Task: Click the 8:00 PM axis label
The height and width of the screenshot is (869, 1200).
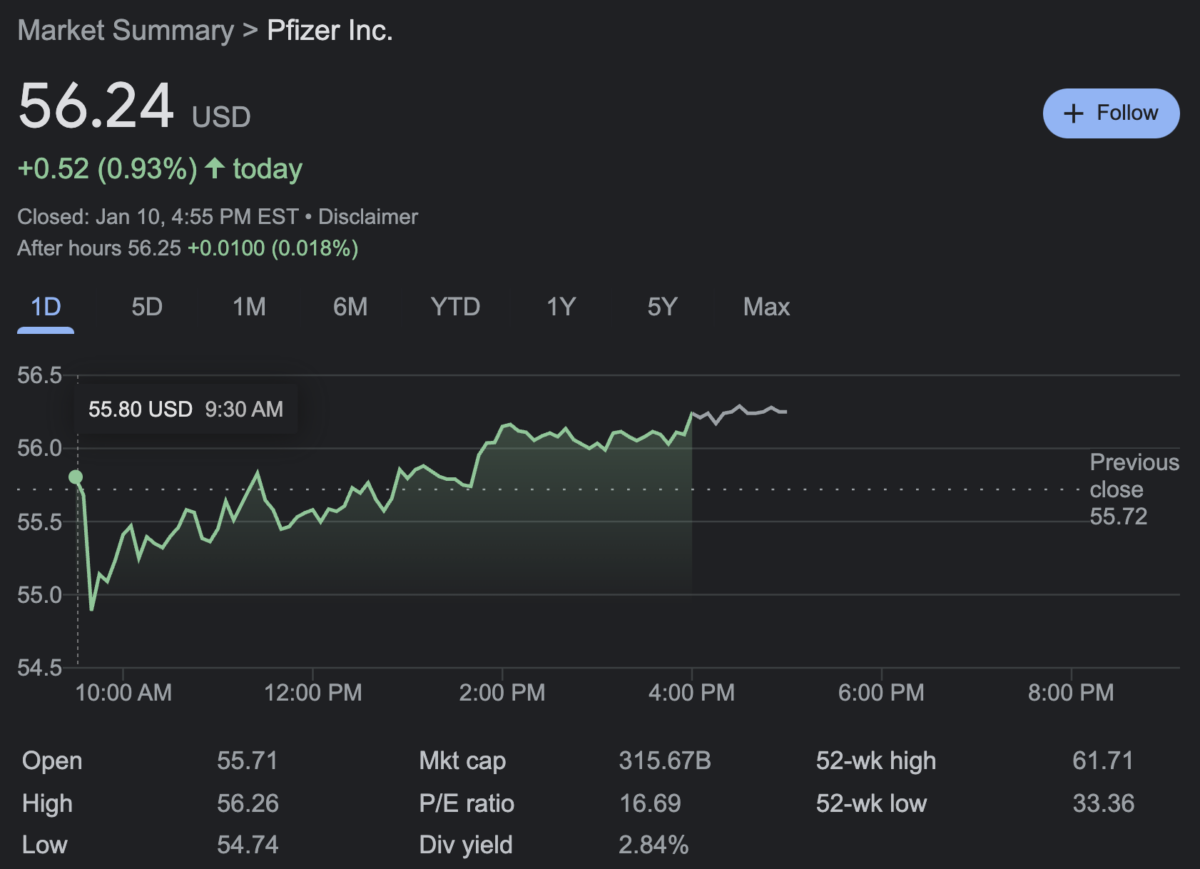Action: point(1071,692)
